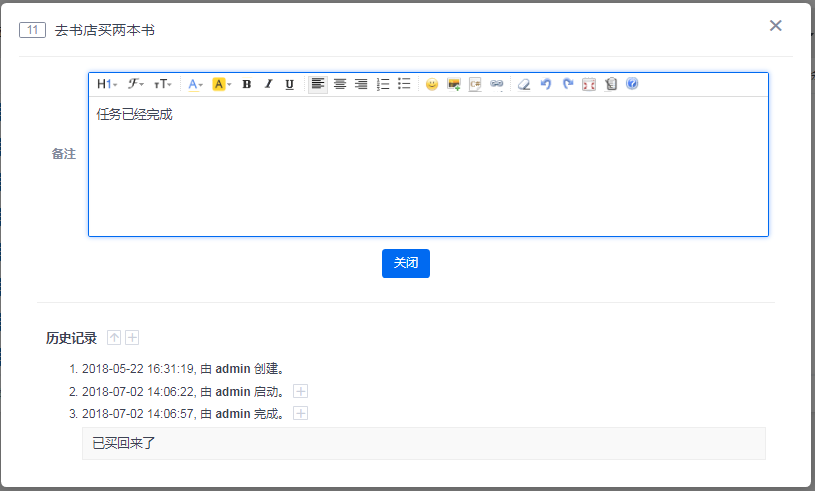Image resolution: width=815 pixels, height=491 pixels.
Task: Toggle fullscreen editor mode
Action: (x=589, y=84)
